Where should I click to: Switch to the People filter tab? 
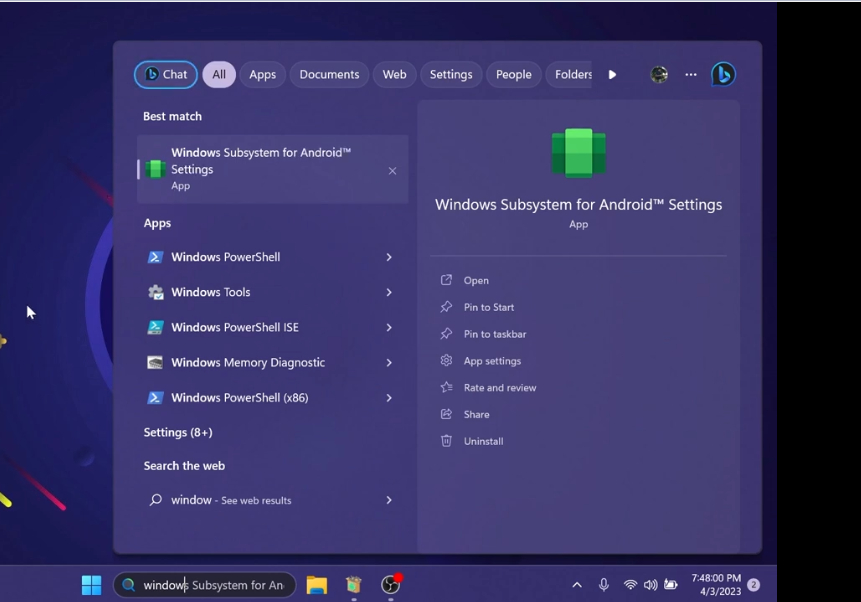[x=513, y=74]
